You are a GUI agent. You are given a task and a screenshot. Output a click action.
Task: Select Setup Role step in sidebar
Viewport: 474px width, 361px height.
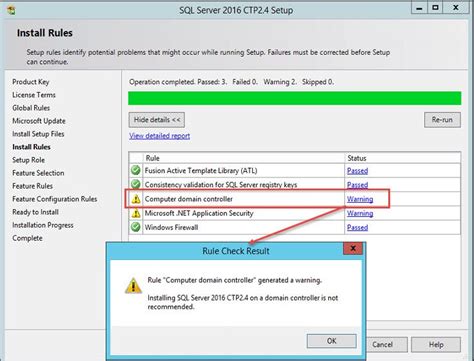point(29,160)
